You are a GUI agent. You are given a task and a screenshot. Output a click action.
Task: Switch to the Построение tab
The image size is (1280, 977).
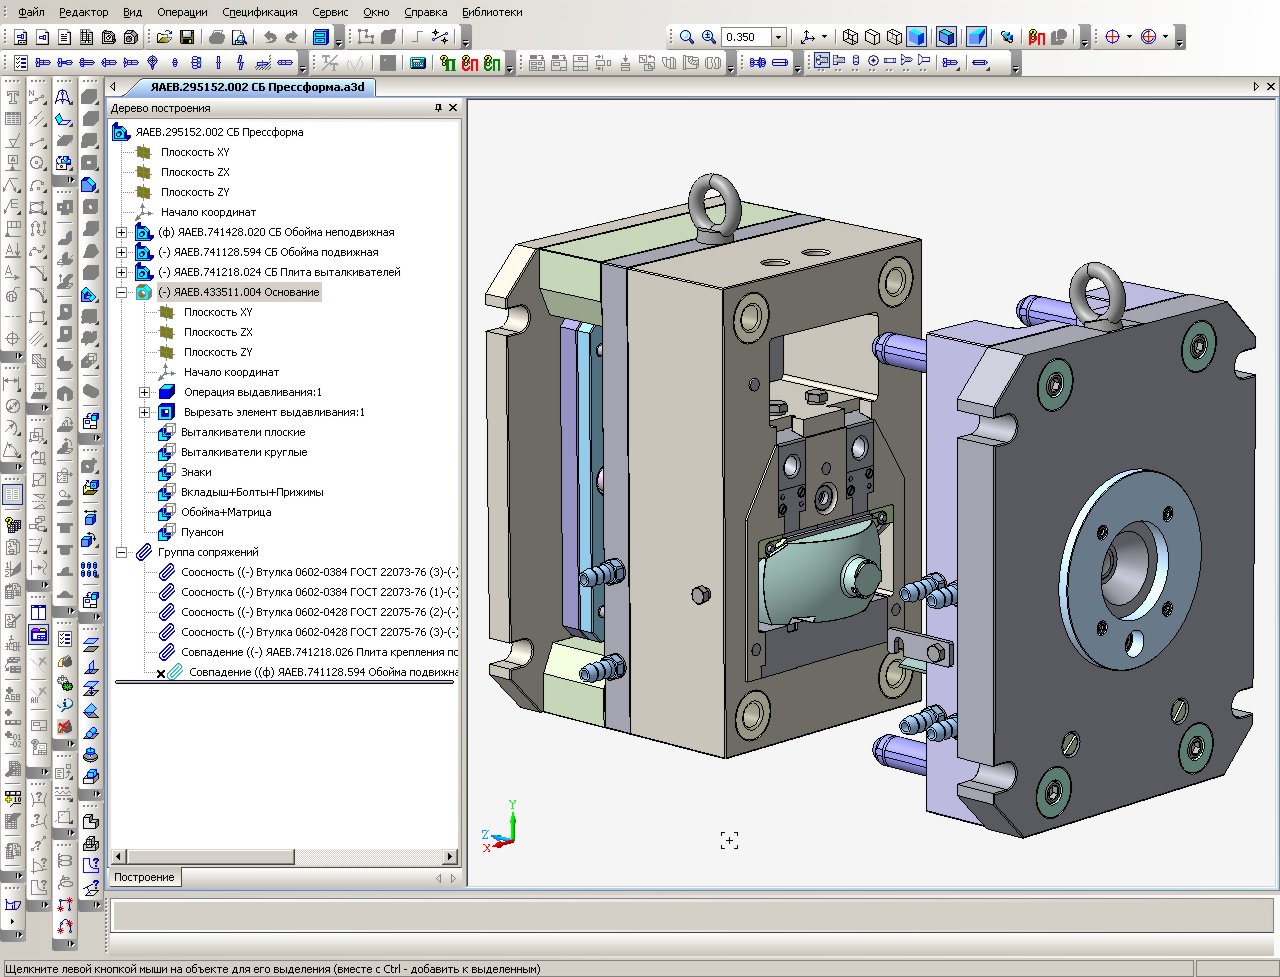144,877
